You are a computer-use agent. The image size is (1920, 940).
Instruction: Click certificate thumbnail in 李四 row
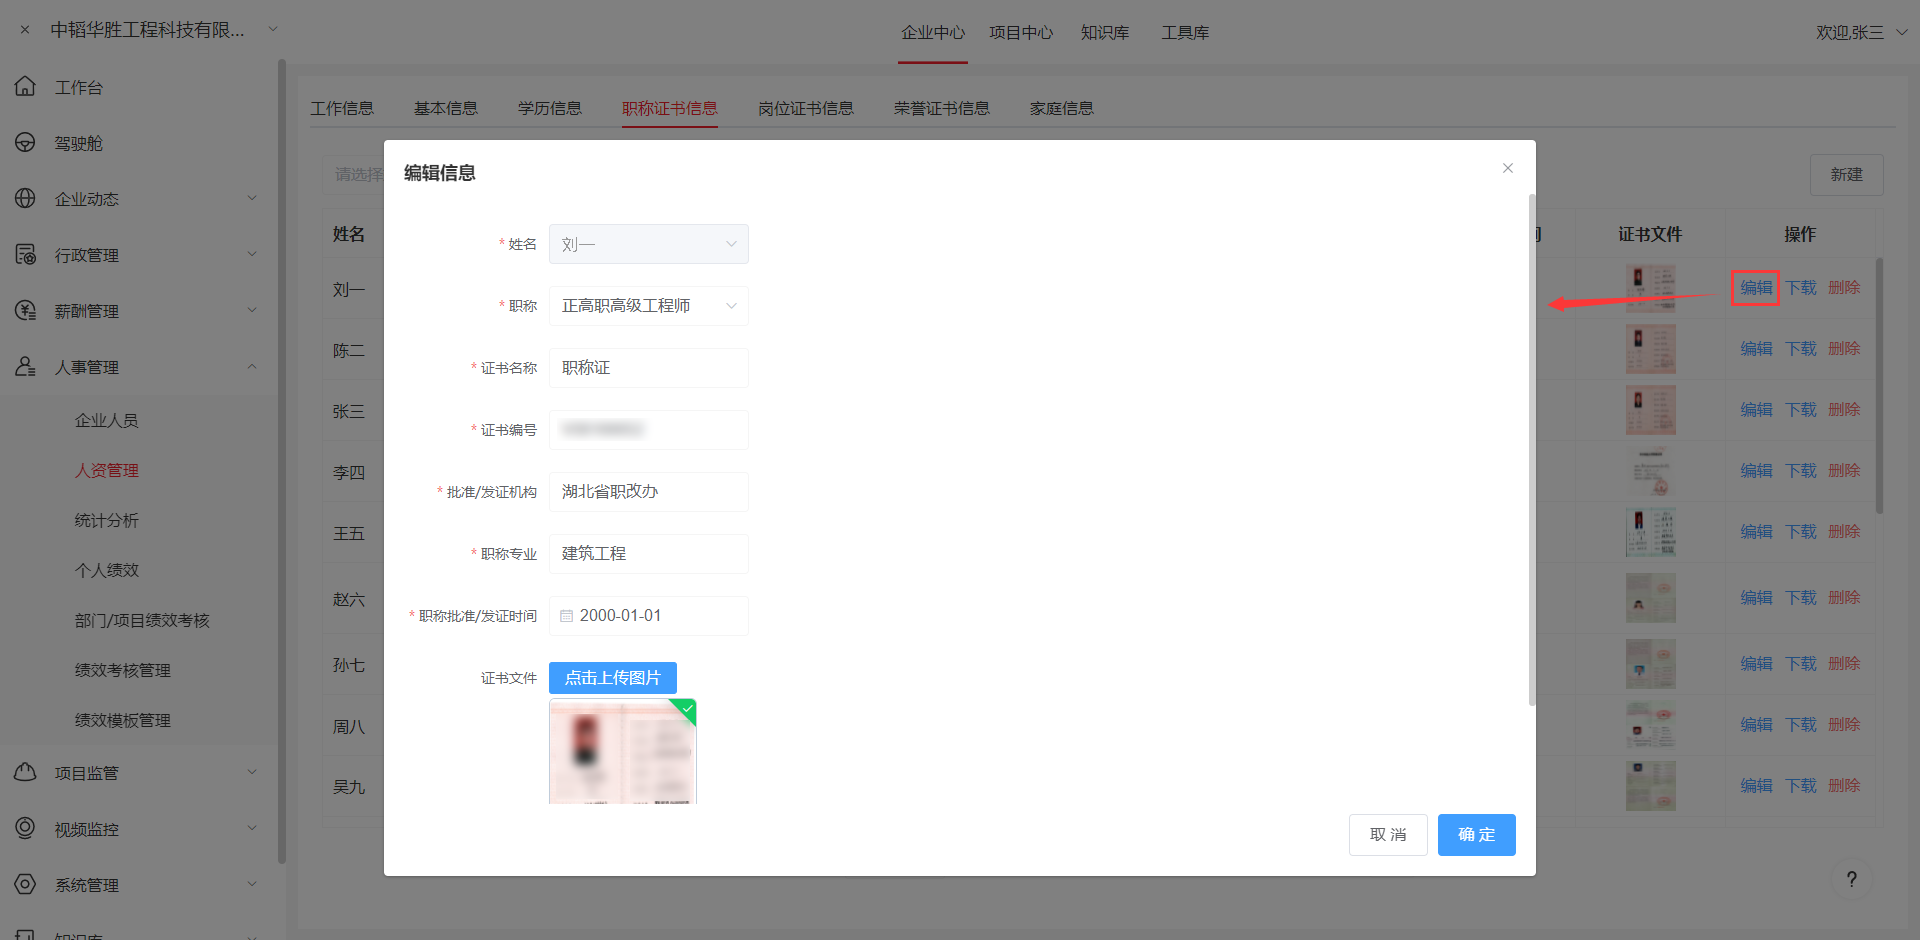1650,471
